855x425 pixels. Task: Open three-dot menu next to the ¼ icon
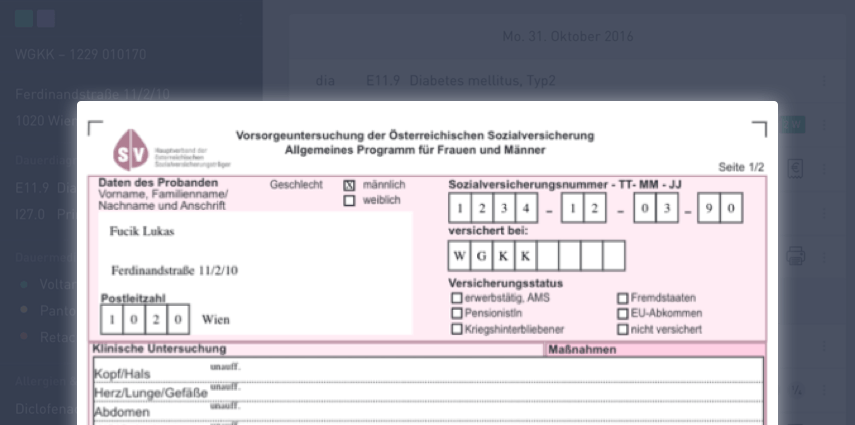point(824,390)
